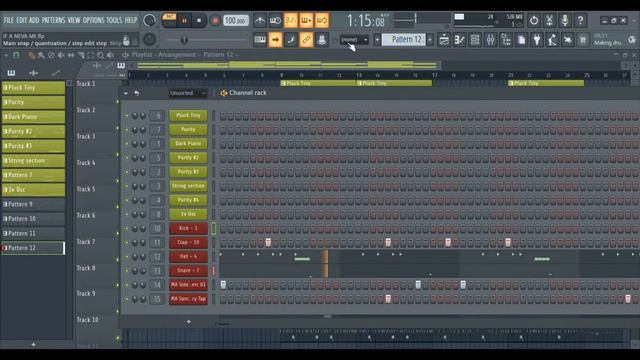Open mixer track selector 10 for Kick
This screenshot has height=360, width=640.
tap(158, 229)
